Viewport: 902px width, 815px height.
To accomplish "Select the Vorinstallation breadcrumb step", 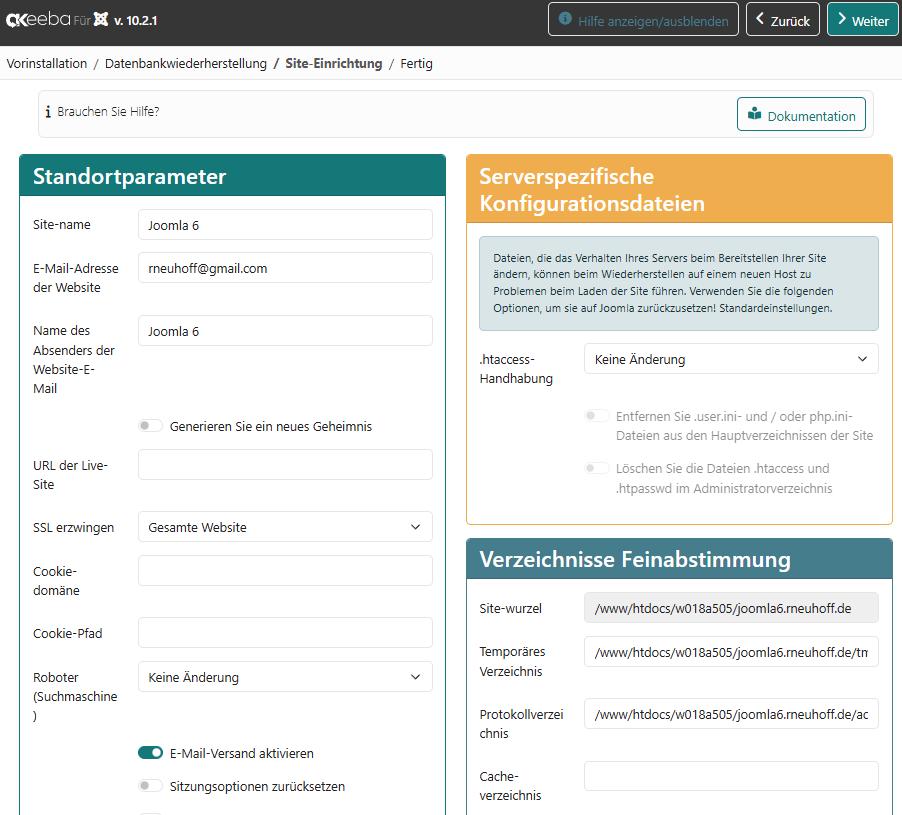I will [47, 63].
